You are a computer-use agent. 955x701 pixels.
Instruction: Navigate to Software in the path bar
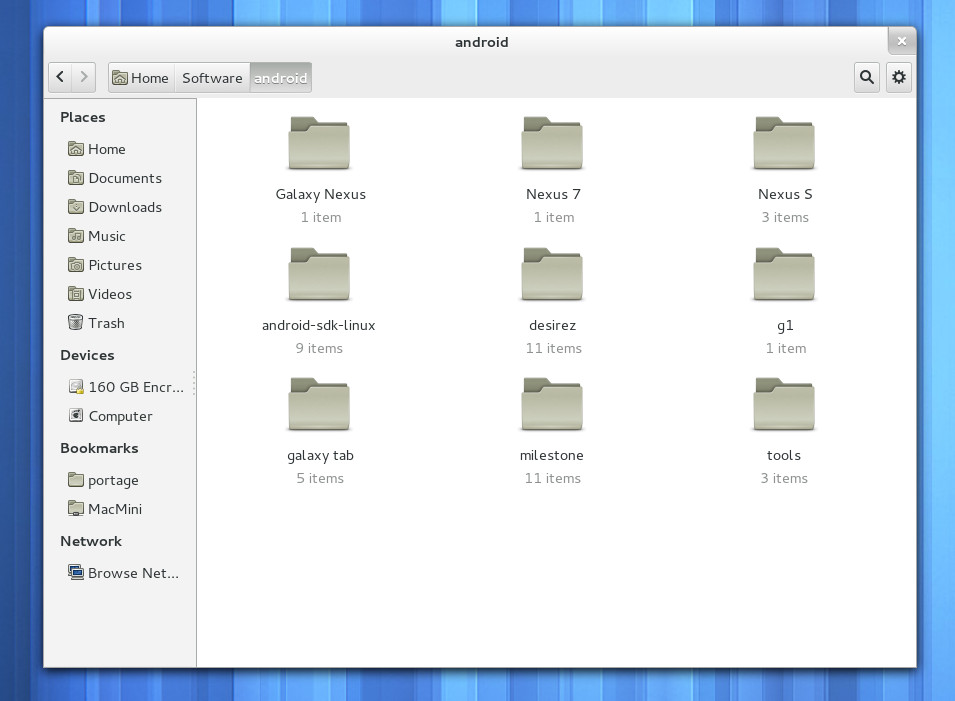pos(213,78)
